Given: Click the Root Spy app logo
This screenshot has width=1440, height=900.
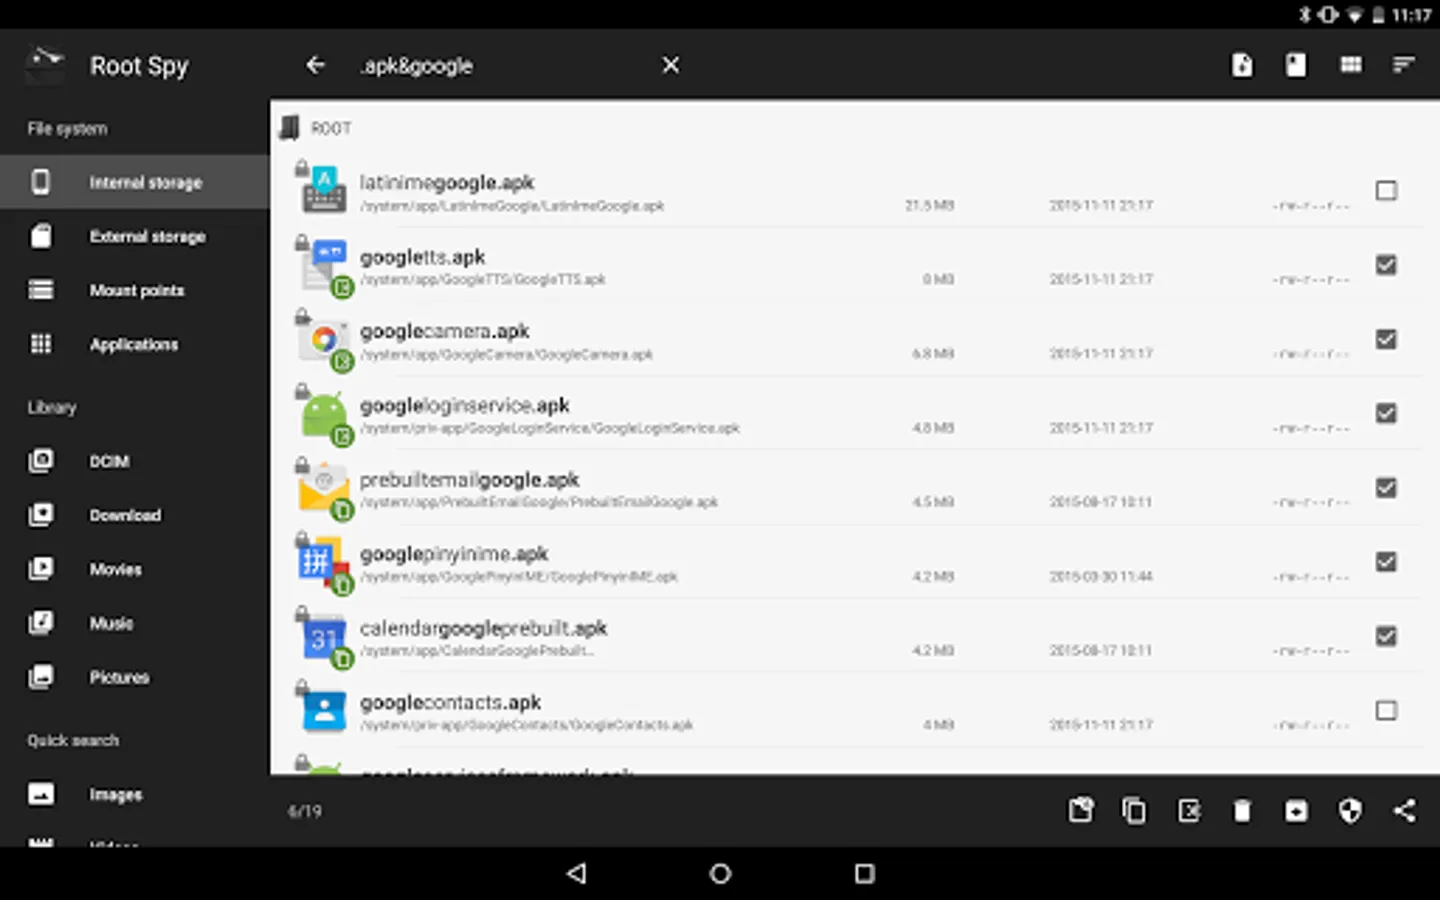Looking at the screenshot, I should point(44,65).
